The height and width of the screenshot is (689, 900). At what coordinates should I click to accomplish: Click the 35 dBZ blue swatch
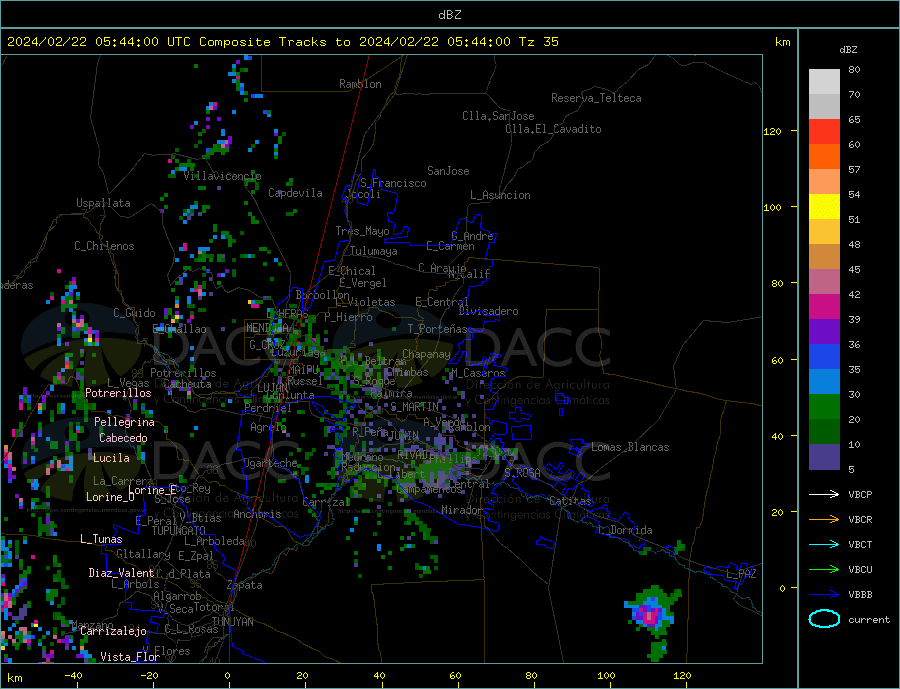(x=824, y=357)
